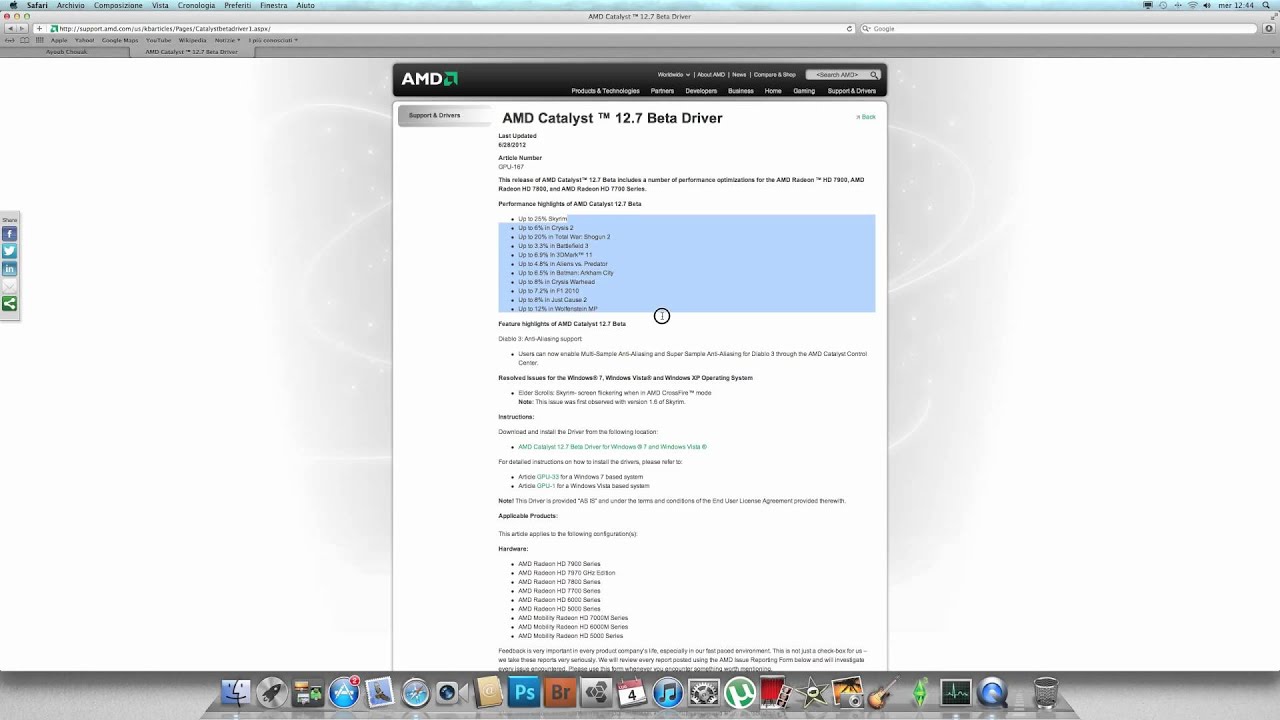Launch uTorrent from the Dock
The image size is (1280, 720).
coord(740,692)
